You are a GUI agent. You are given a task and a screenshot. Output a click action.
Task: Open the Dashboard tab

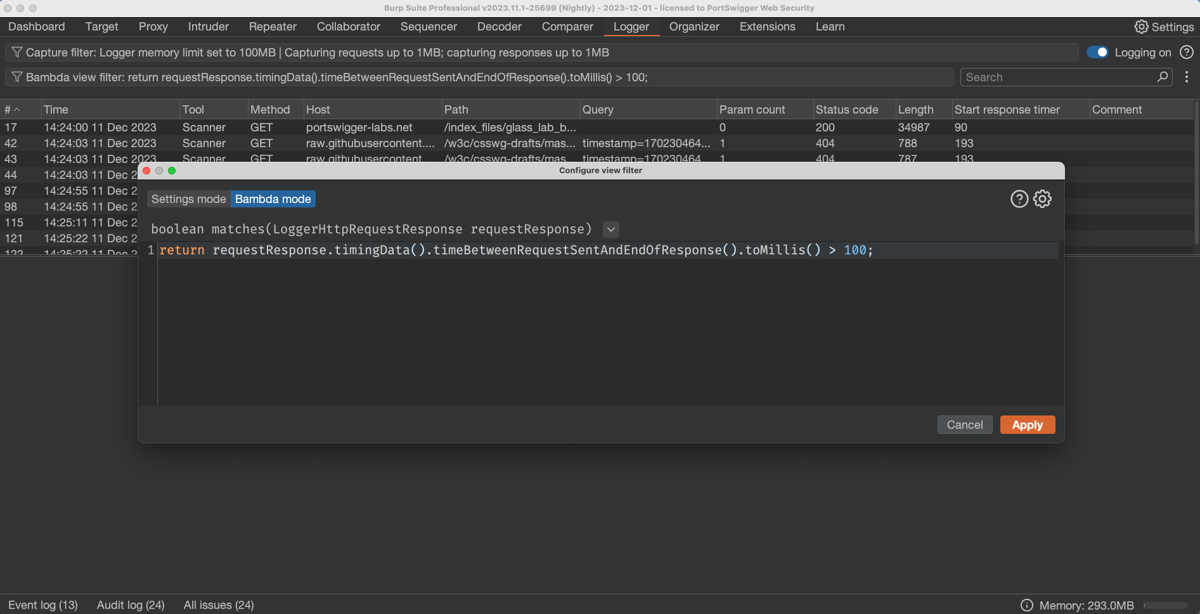point(37,27)
